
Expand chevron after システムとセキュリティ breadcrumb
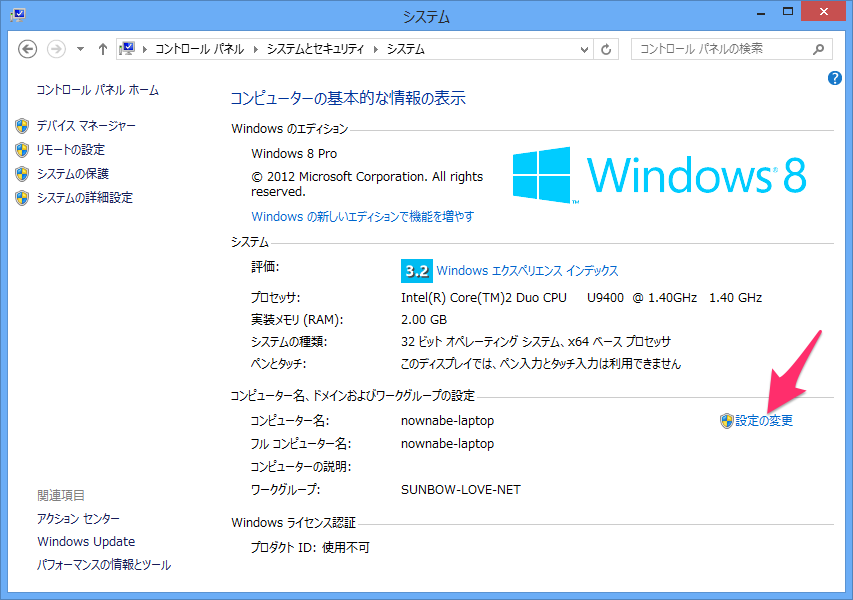375,50
